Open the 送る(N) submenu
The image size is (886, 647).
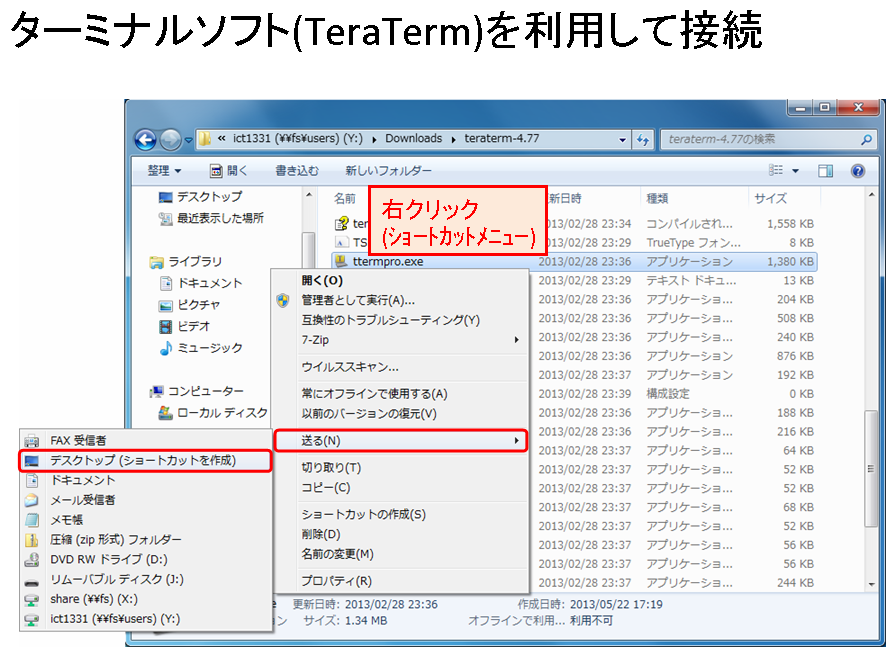(x=401, y=441)
